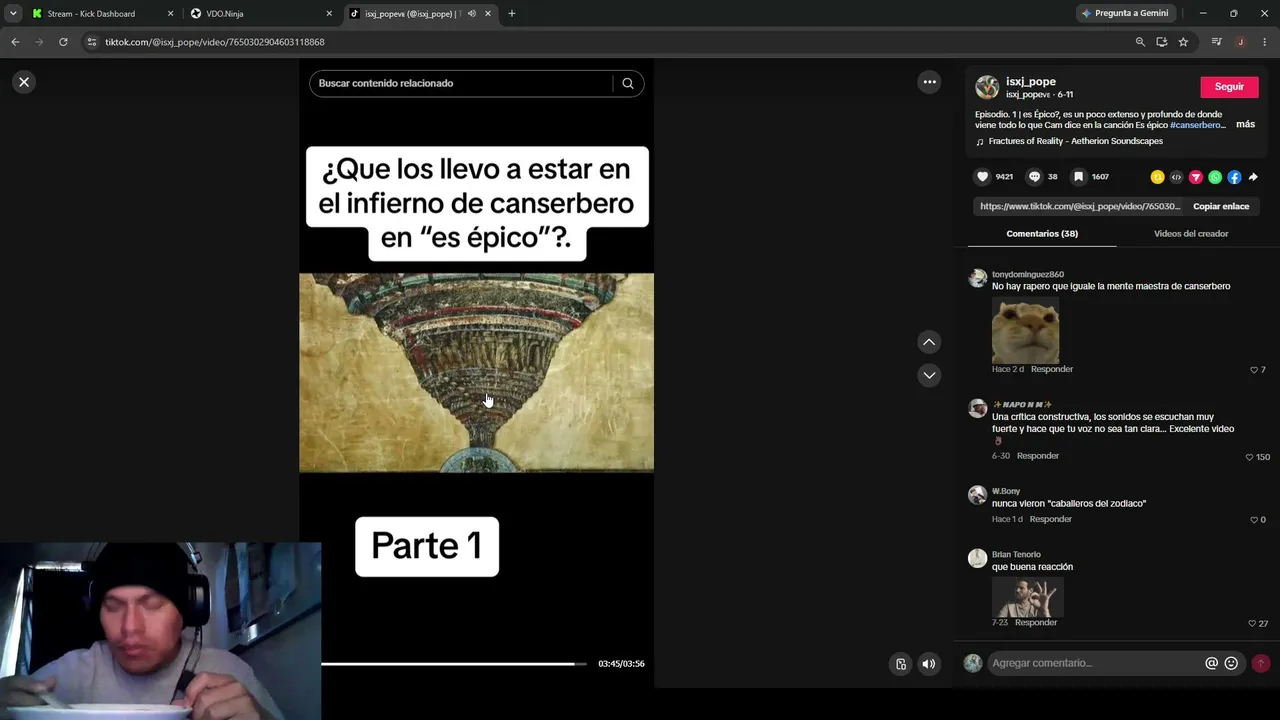Open the Comentarios (38) tab
This screenshot has height=720, width=1280.
pyautogui.click(x=1042, y=234)
